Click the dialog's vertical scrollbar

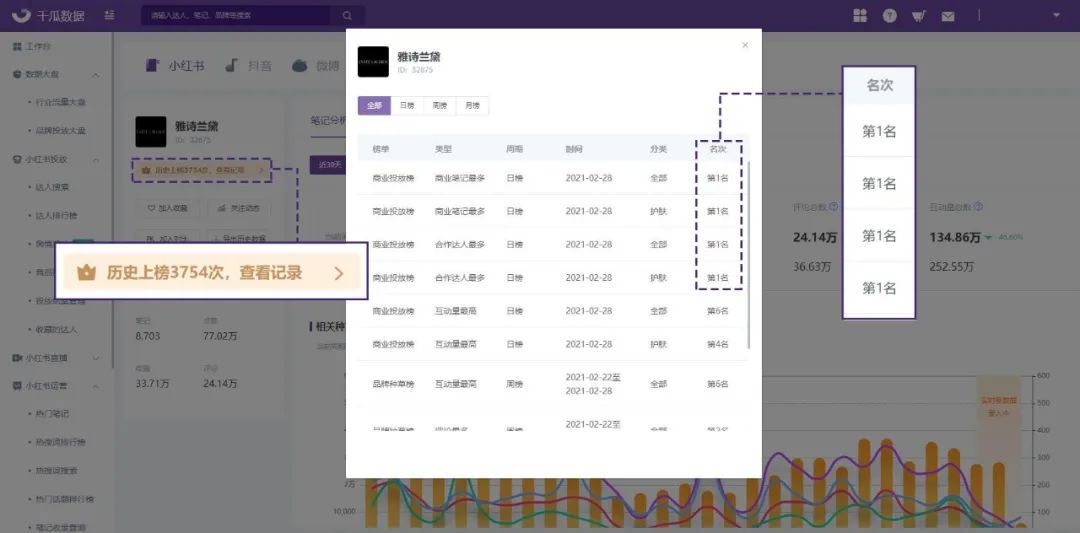pyautogui.click(x=748, y=255)
